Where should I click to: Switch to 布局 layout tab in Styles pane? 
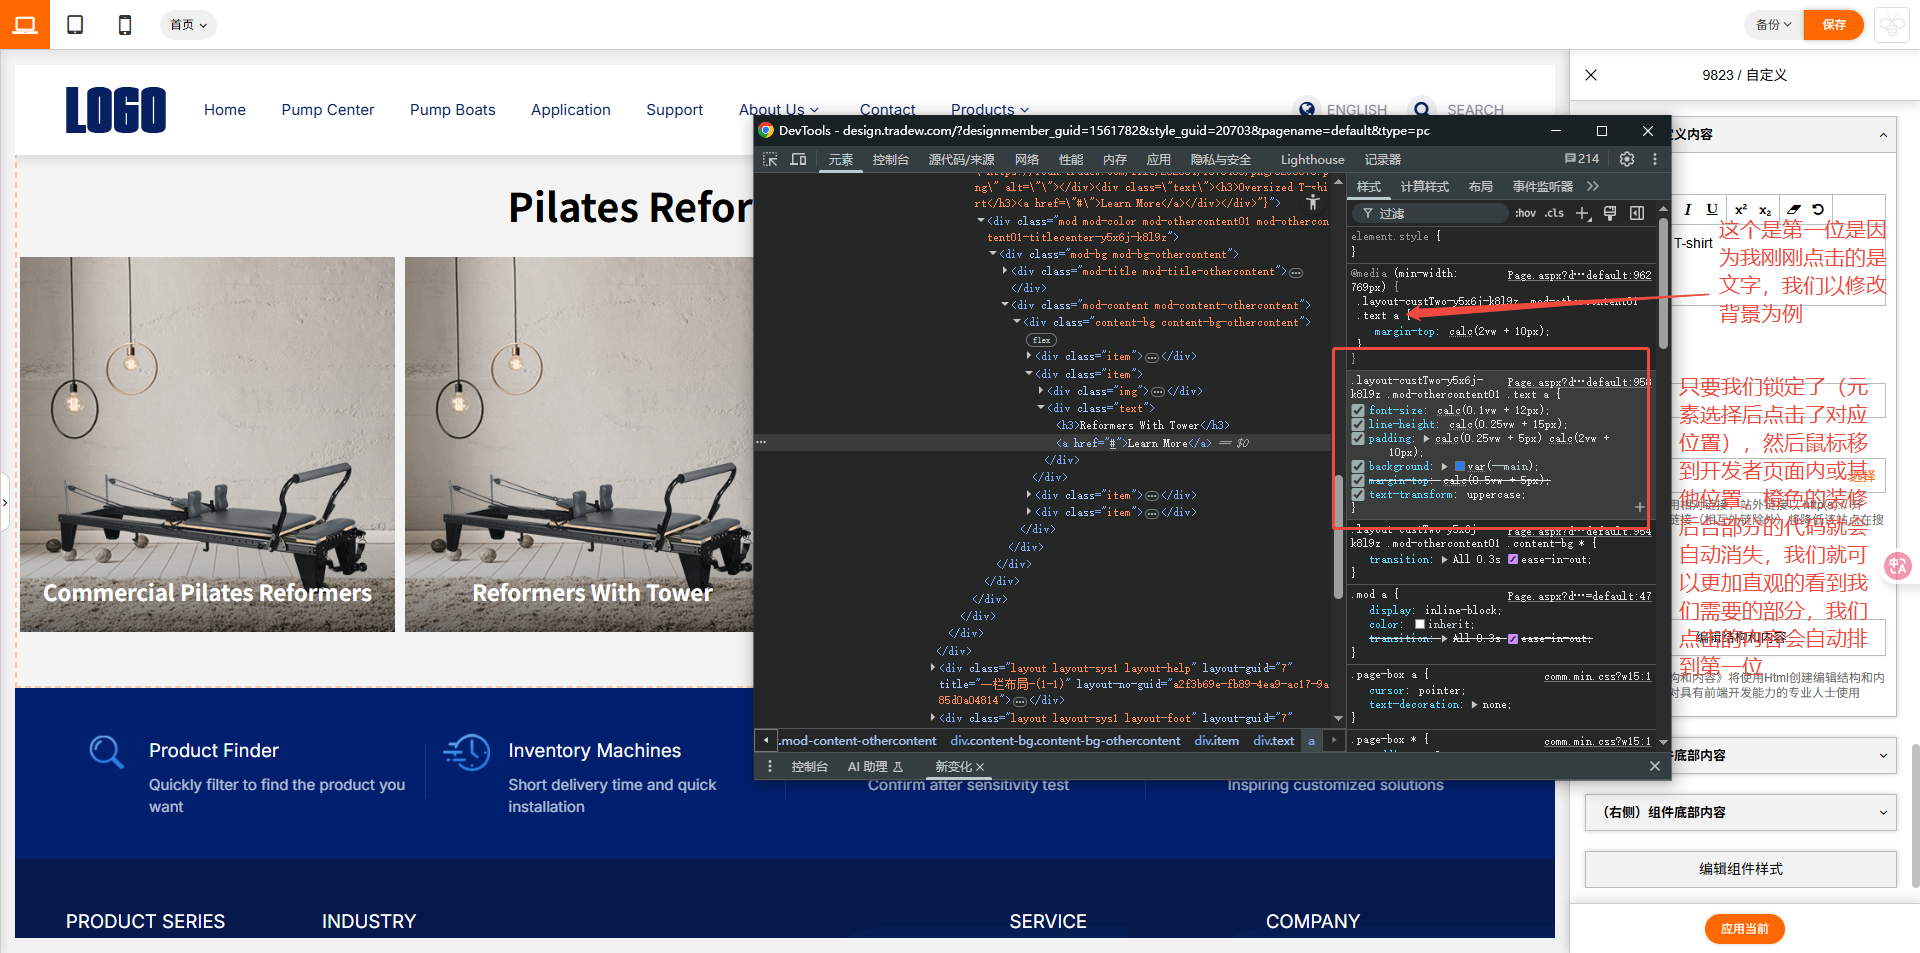click(x=1480, y=186)
